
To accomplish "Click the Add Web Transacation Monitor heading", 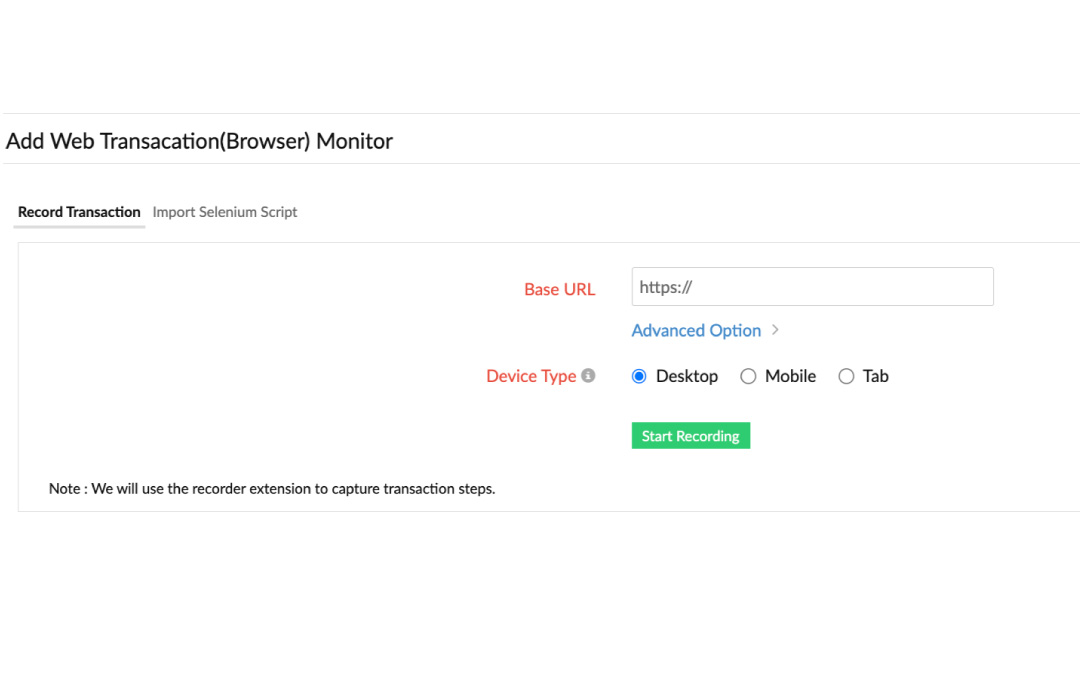I will [199, 141].
